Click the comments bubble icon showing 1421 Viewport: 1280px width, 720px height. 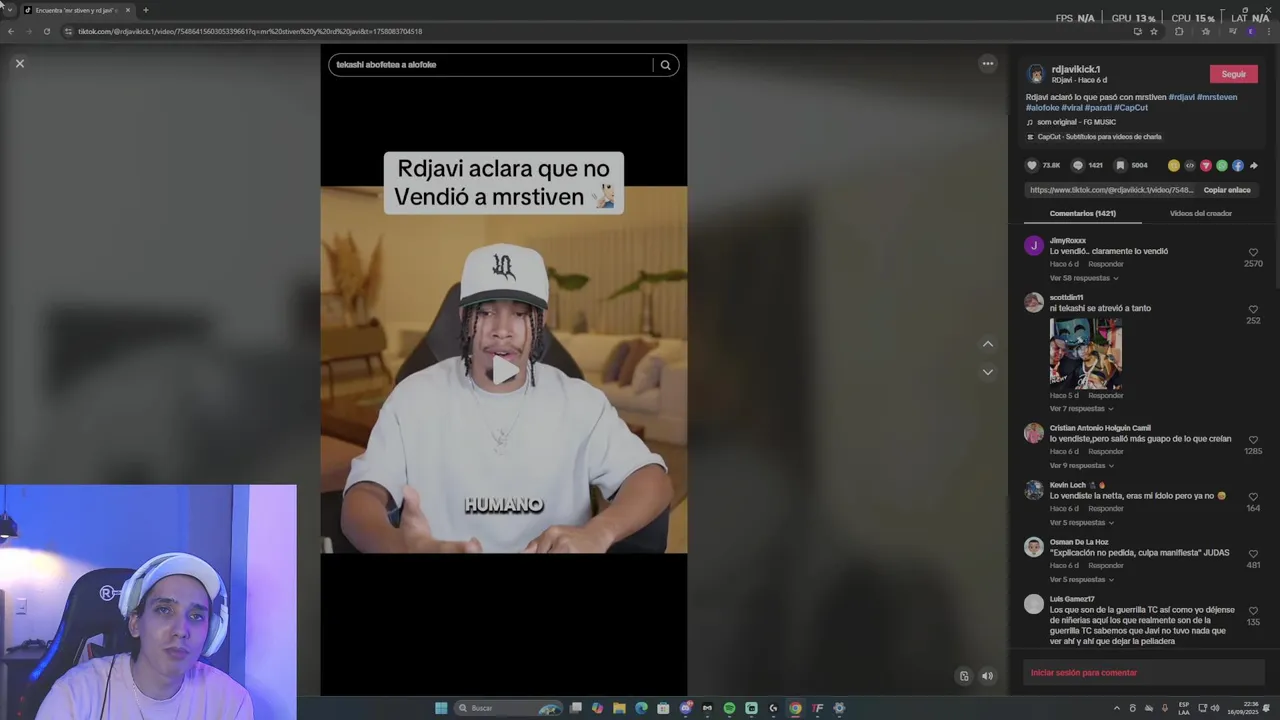pyautogui.click(x=1077, y=166)
